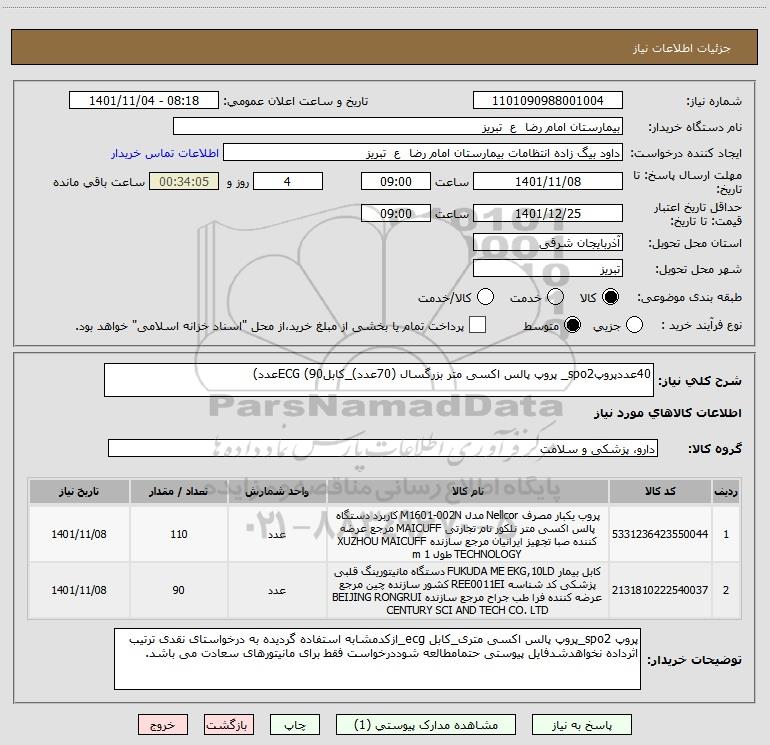The height and width of the screenshot is (745, 770).
Task: Click the جزئیات اطلاعات نیاز header title
Action: [x=682, y=48]
